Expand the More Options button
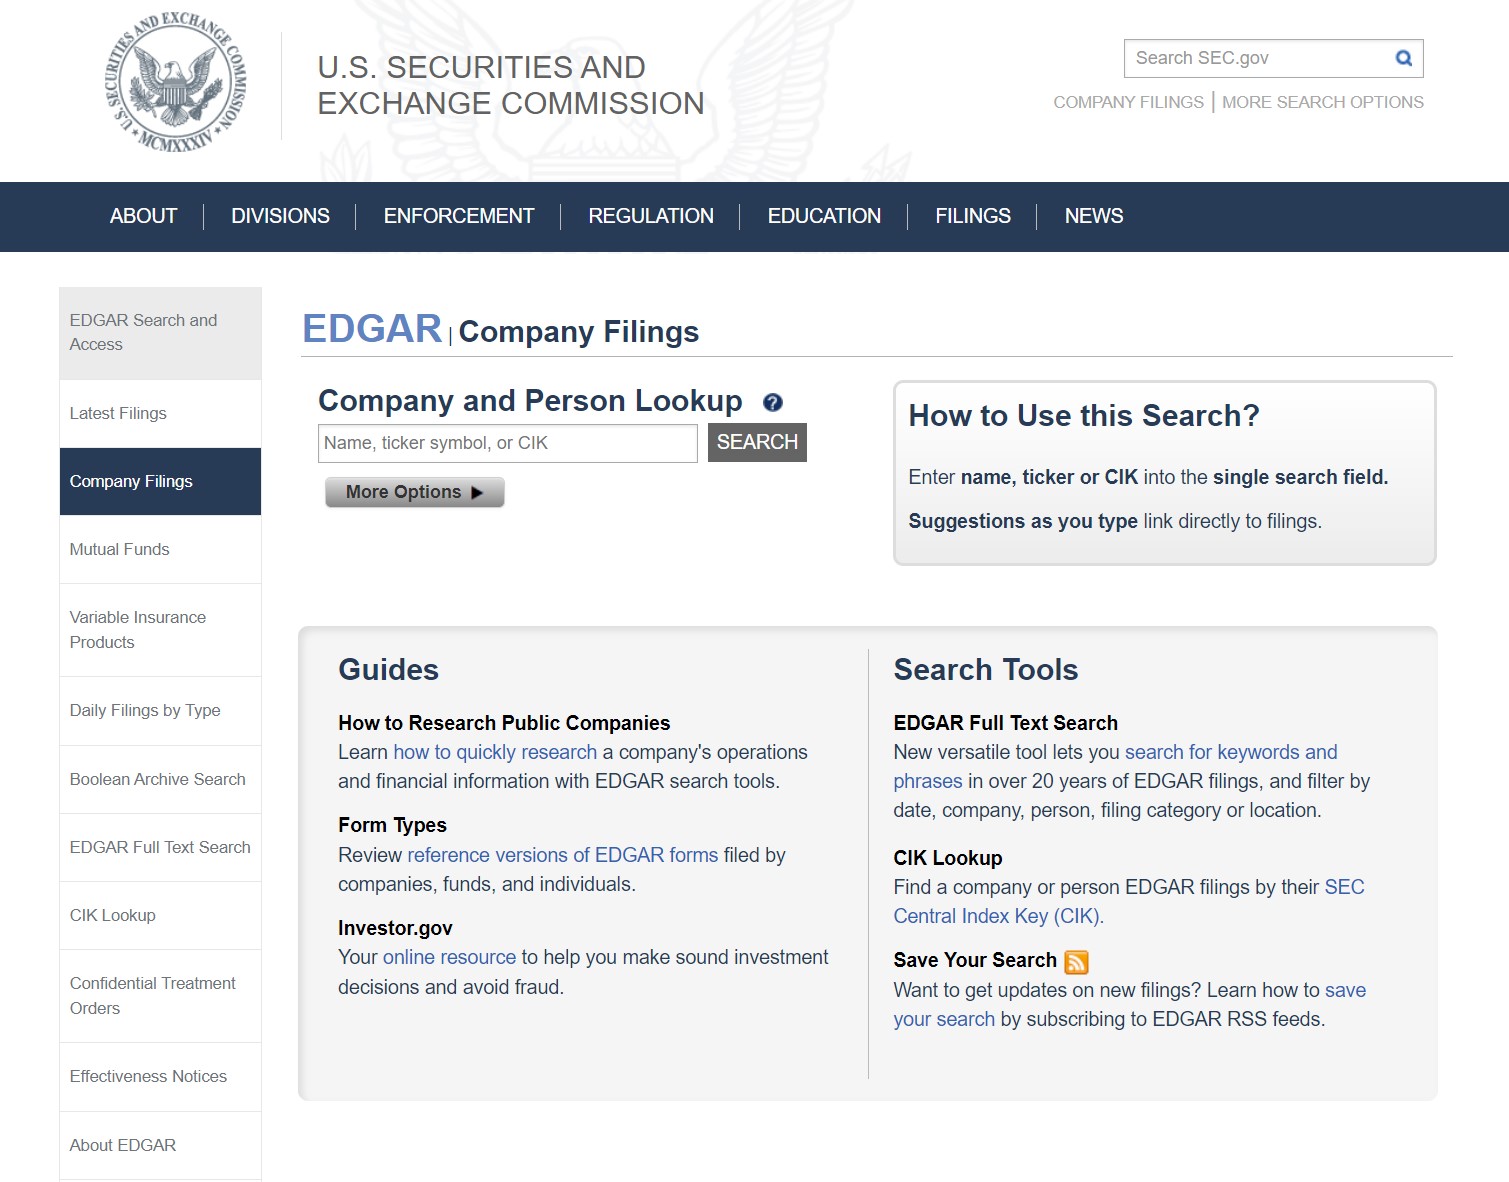 click(x=414, y=492)
